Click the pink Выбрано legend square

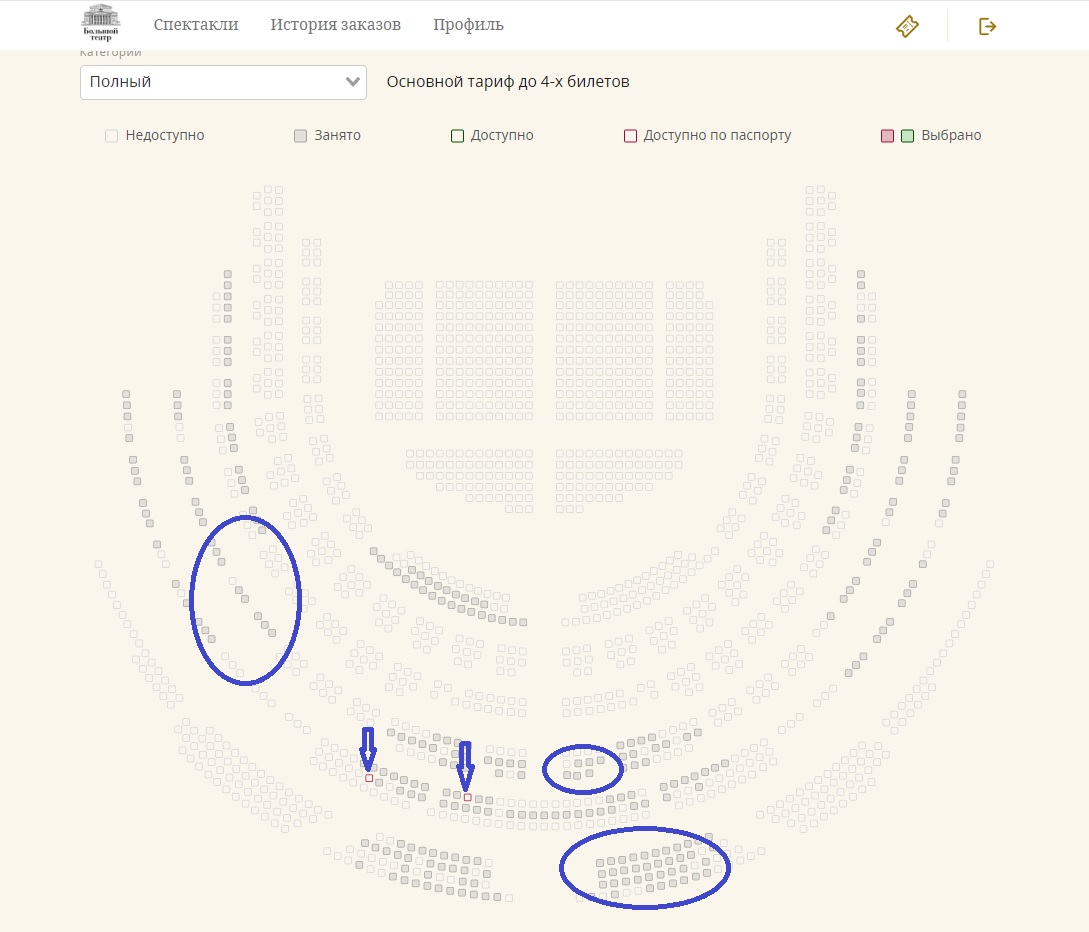coord(887,136)
